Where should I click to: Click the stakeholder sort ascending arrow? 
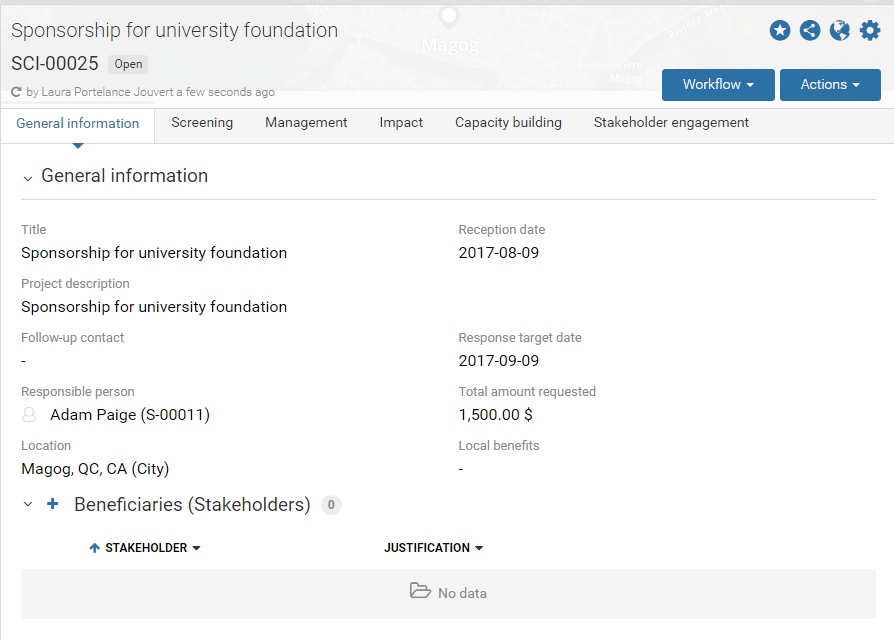coord(95,548)
